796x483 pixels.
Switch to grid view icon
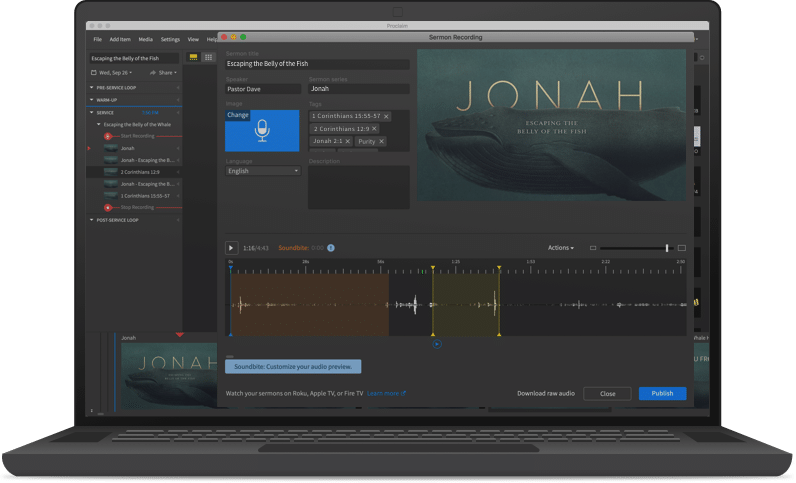[x=209, y=57]
